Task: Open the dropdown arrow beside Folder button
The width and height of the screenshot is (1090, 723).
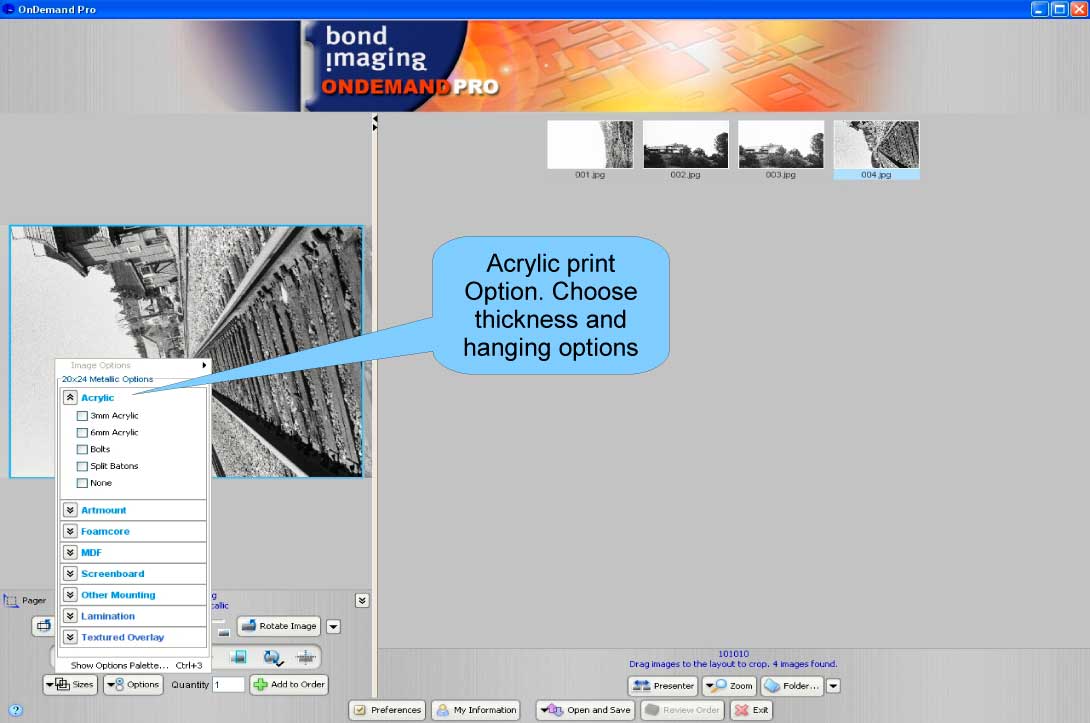Action: 833,686
